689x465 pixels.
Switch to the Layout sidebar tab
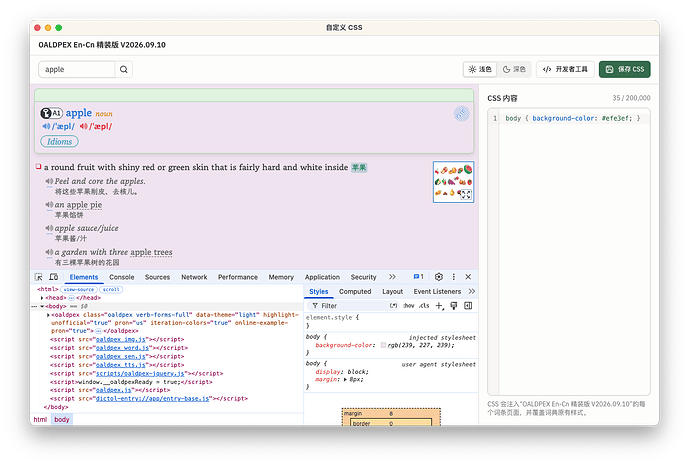(392, 291)
